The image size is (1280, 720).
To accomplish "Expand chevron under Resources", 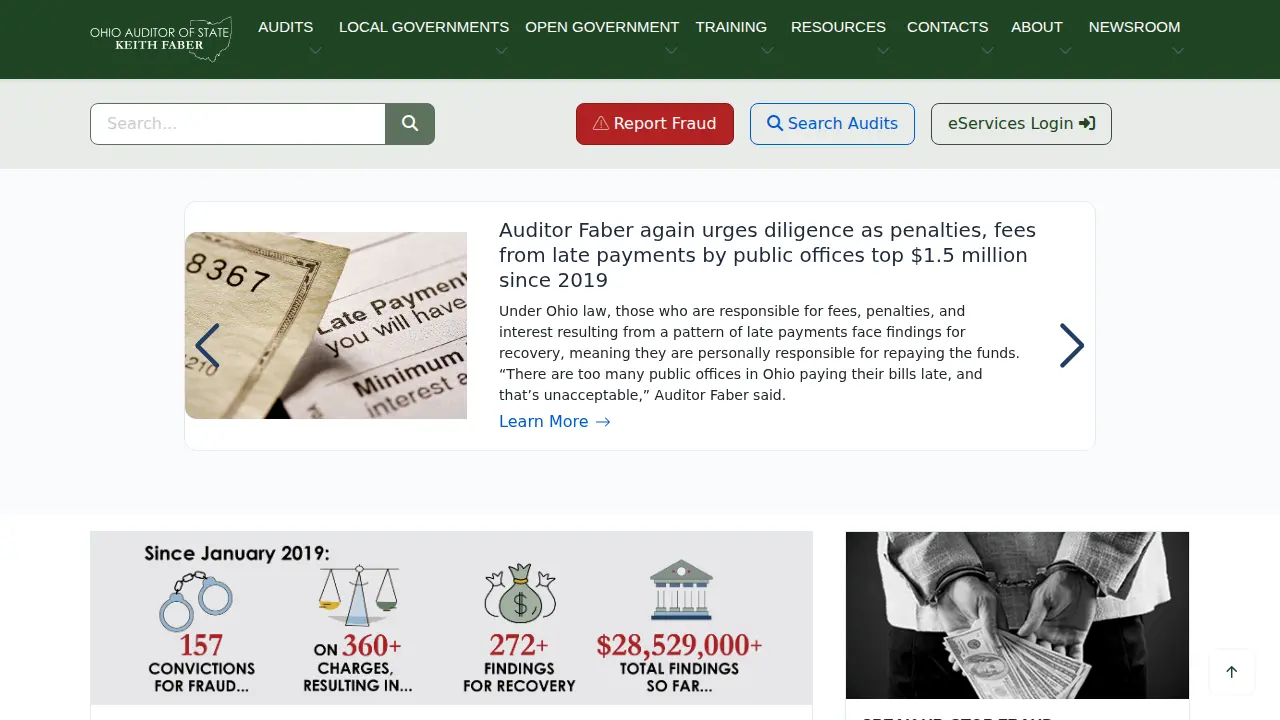I will pos(883,51).
